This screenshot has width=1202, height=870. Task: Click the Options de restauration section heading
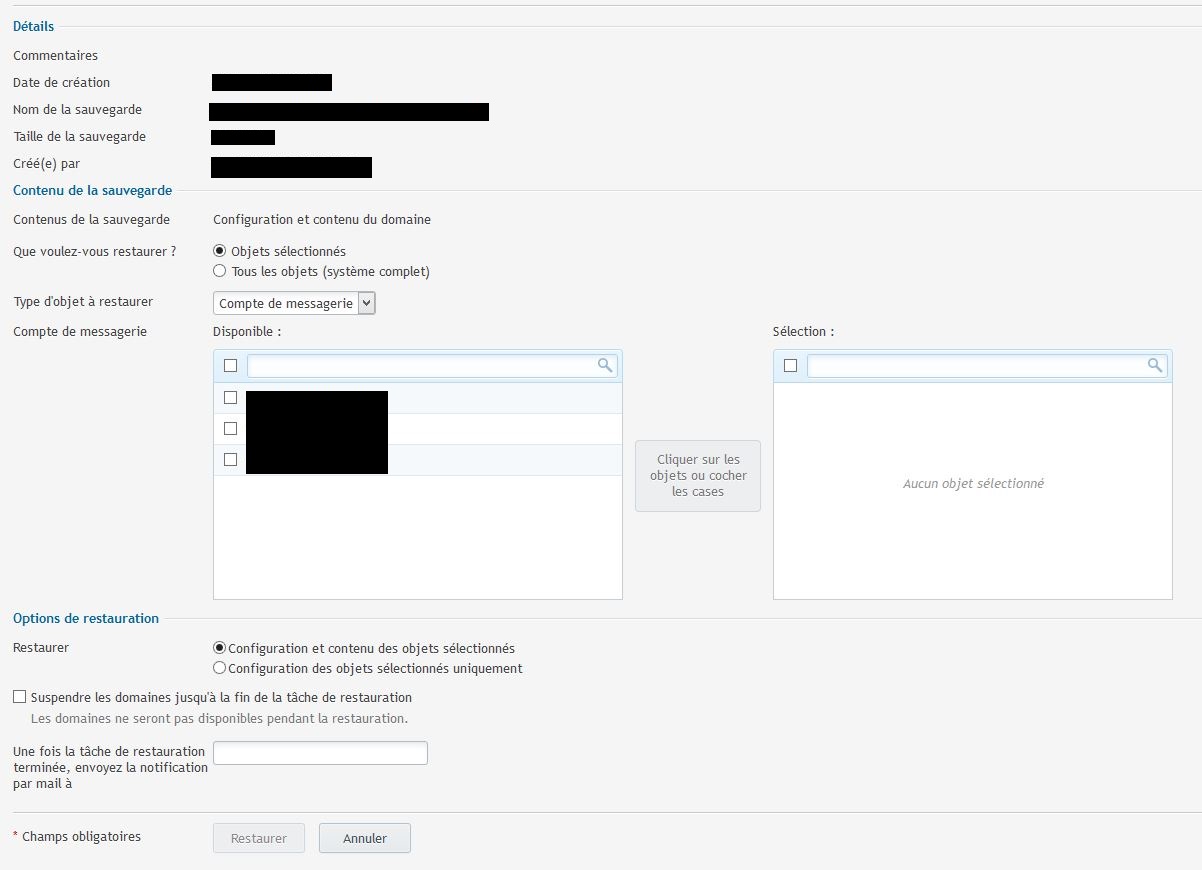(85, 618)
